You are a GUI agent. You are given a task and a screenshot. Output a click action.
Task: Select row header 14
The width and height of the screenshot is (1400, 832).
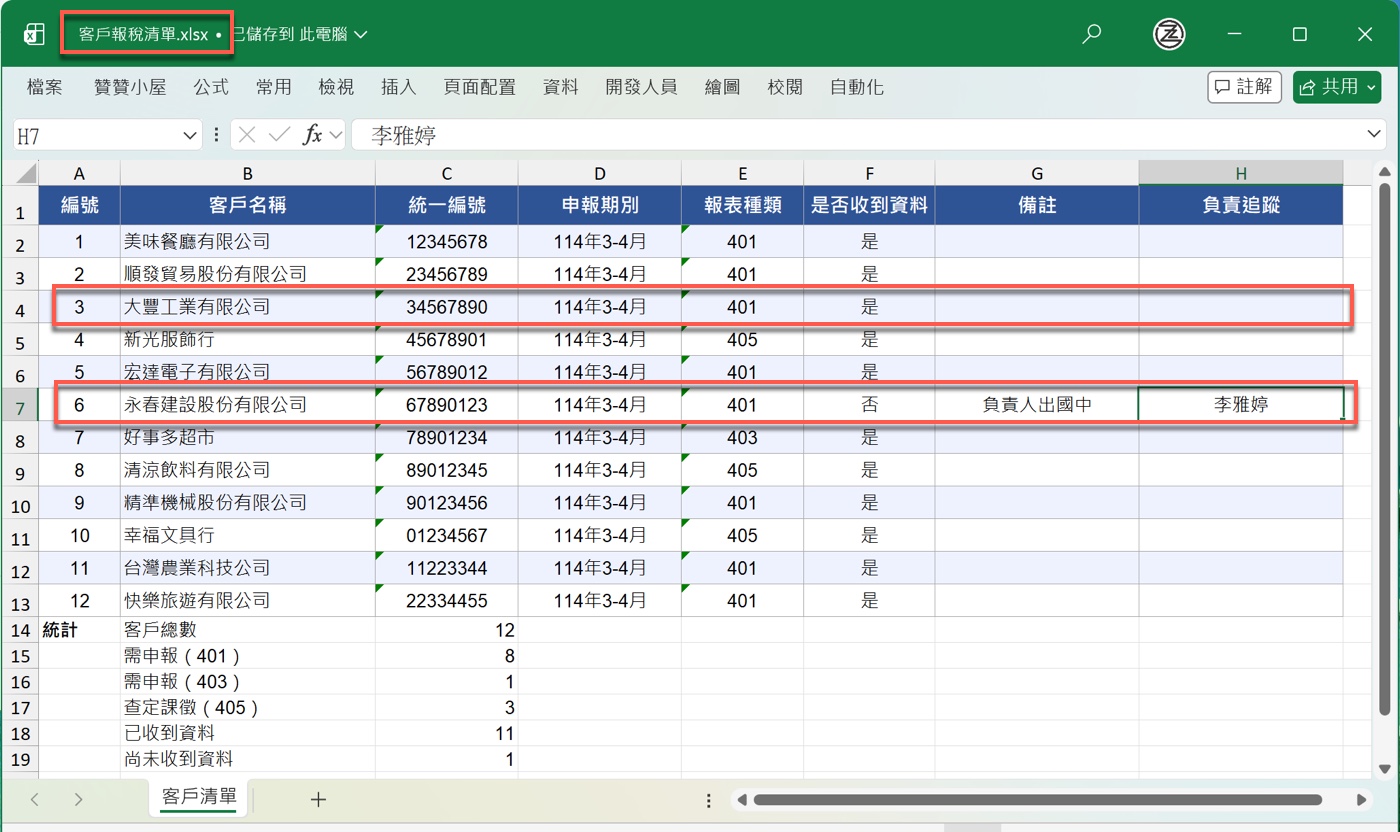pos(21,630)
